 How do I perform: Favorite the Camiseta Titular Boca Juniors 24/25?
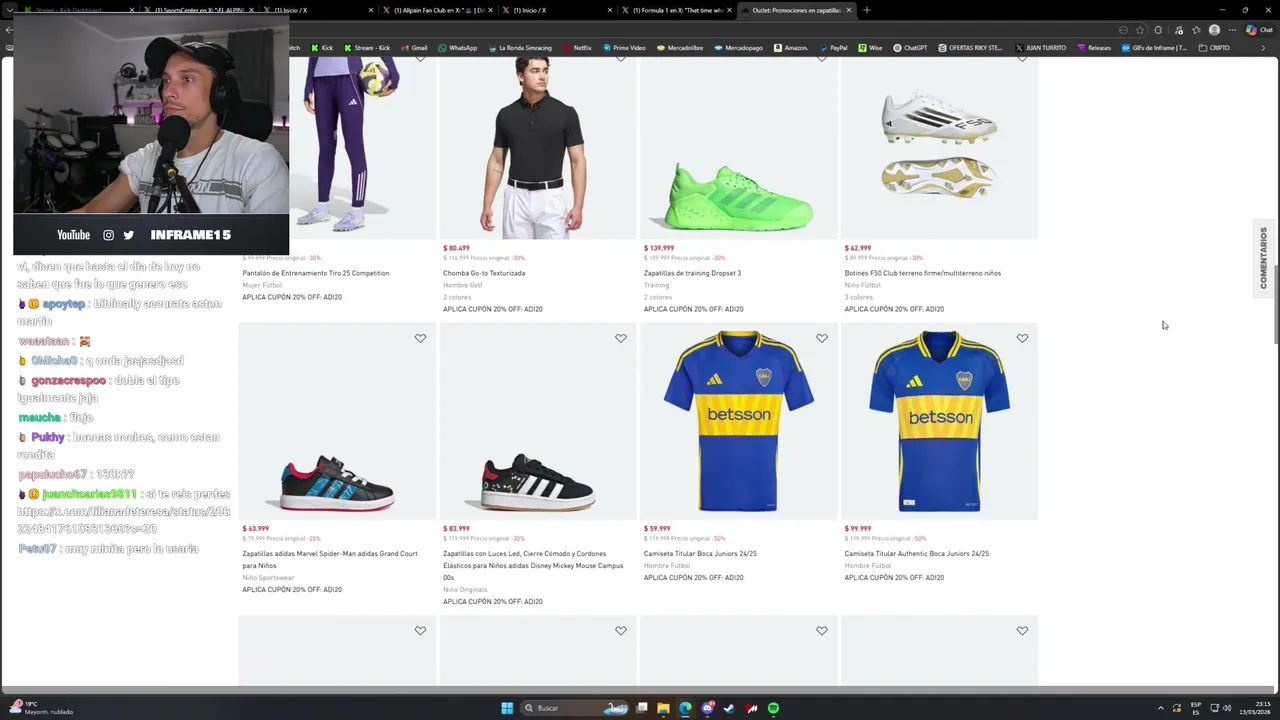pyautogui.click(x=822, y=338)
